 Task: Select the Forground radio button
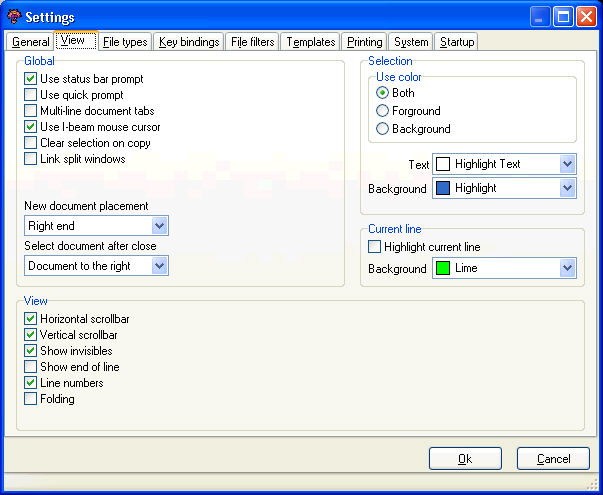(383, 111)
